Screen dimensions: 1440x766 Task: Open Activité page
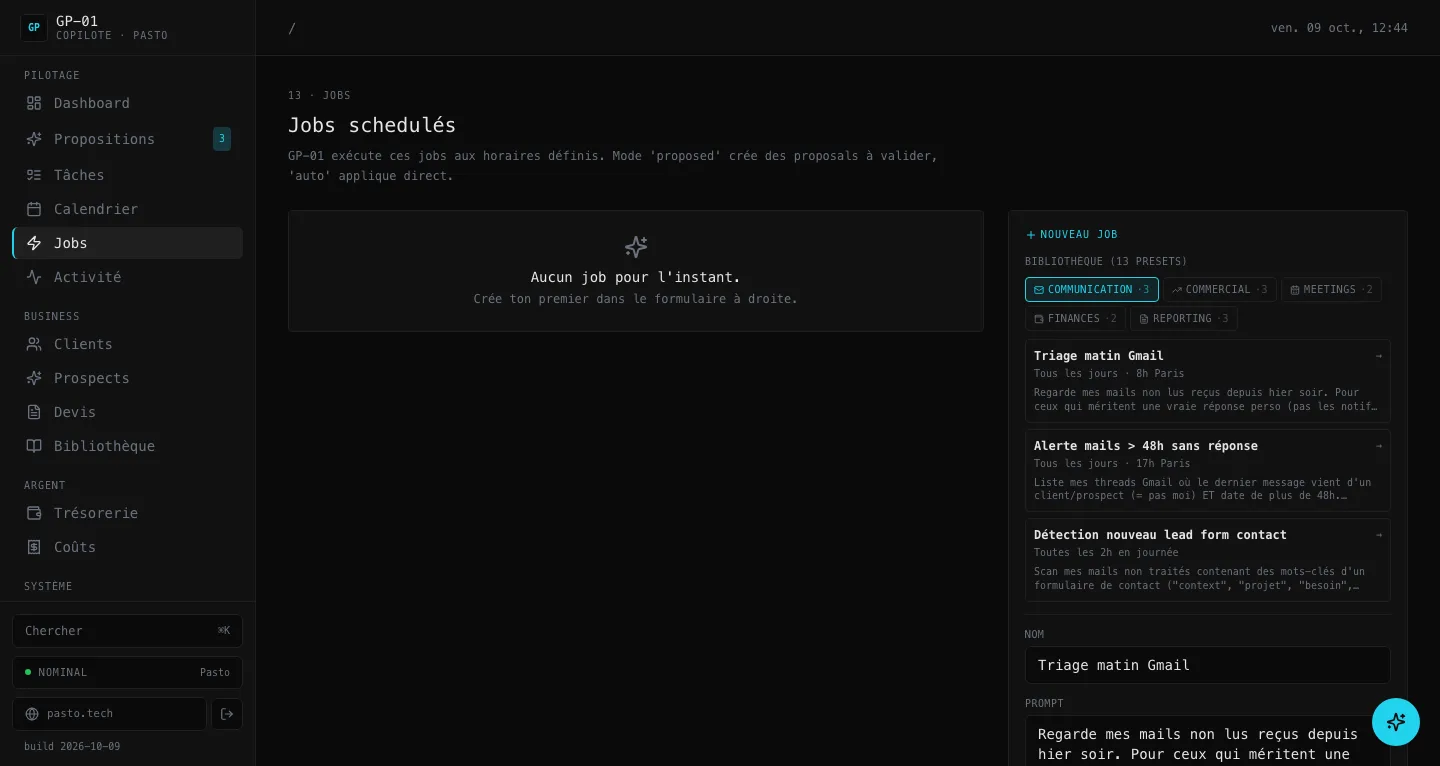(128, 277)
